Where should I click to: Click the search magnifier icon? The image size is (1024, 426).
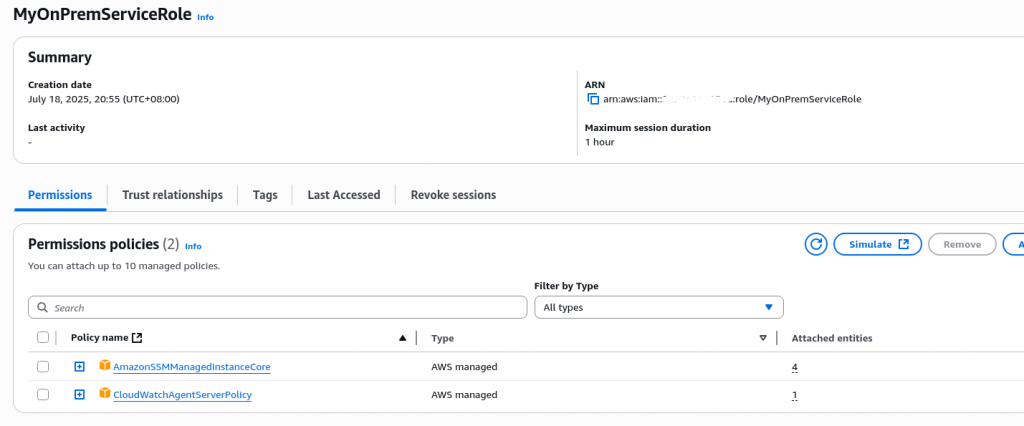click(x=42, y=307)
